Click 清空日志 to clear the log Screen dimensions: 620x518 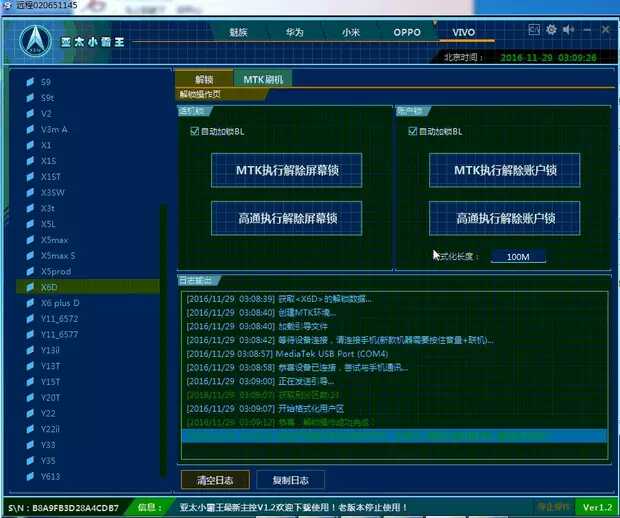213,479
